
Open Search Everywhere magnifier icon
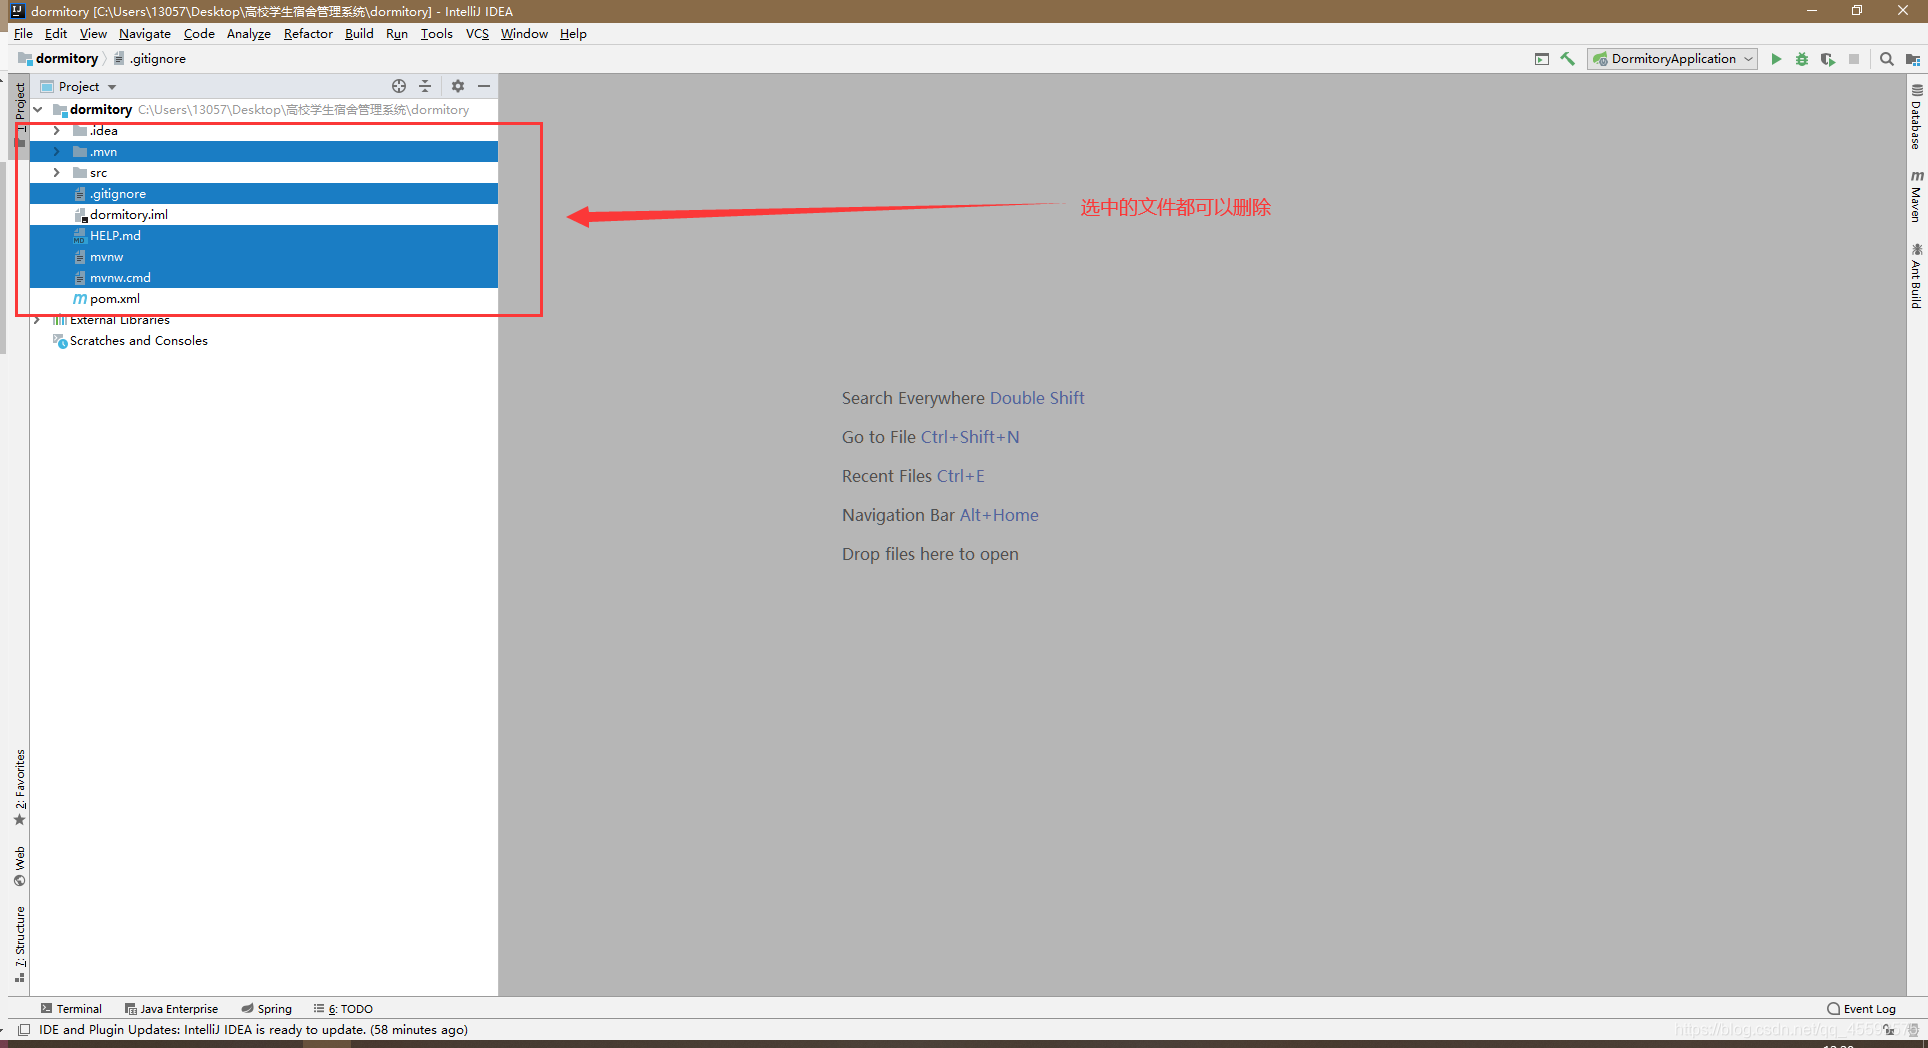click(1887, 59)
